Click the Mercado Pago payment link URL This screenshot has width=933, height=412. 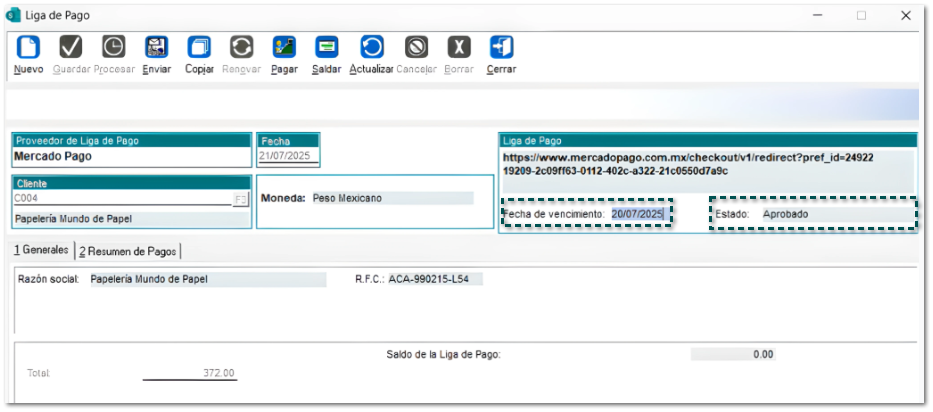[x=688, y=165]
